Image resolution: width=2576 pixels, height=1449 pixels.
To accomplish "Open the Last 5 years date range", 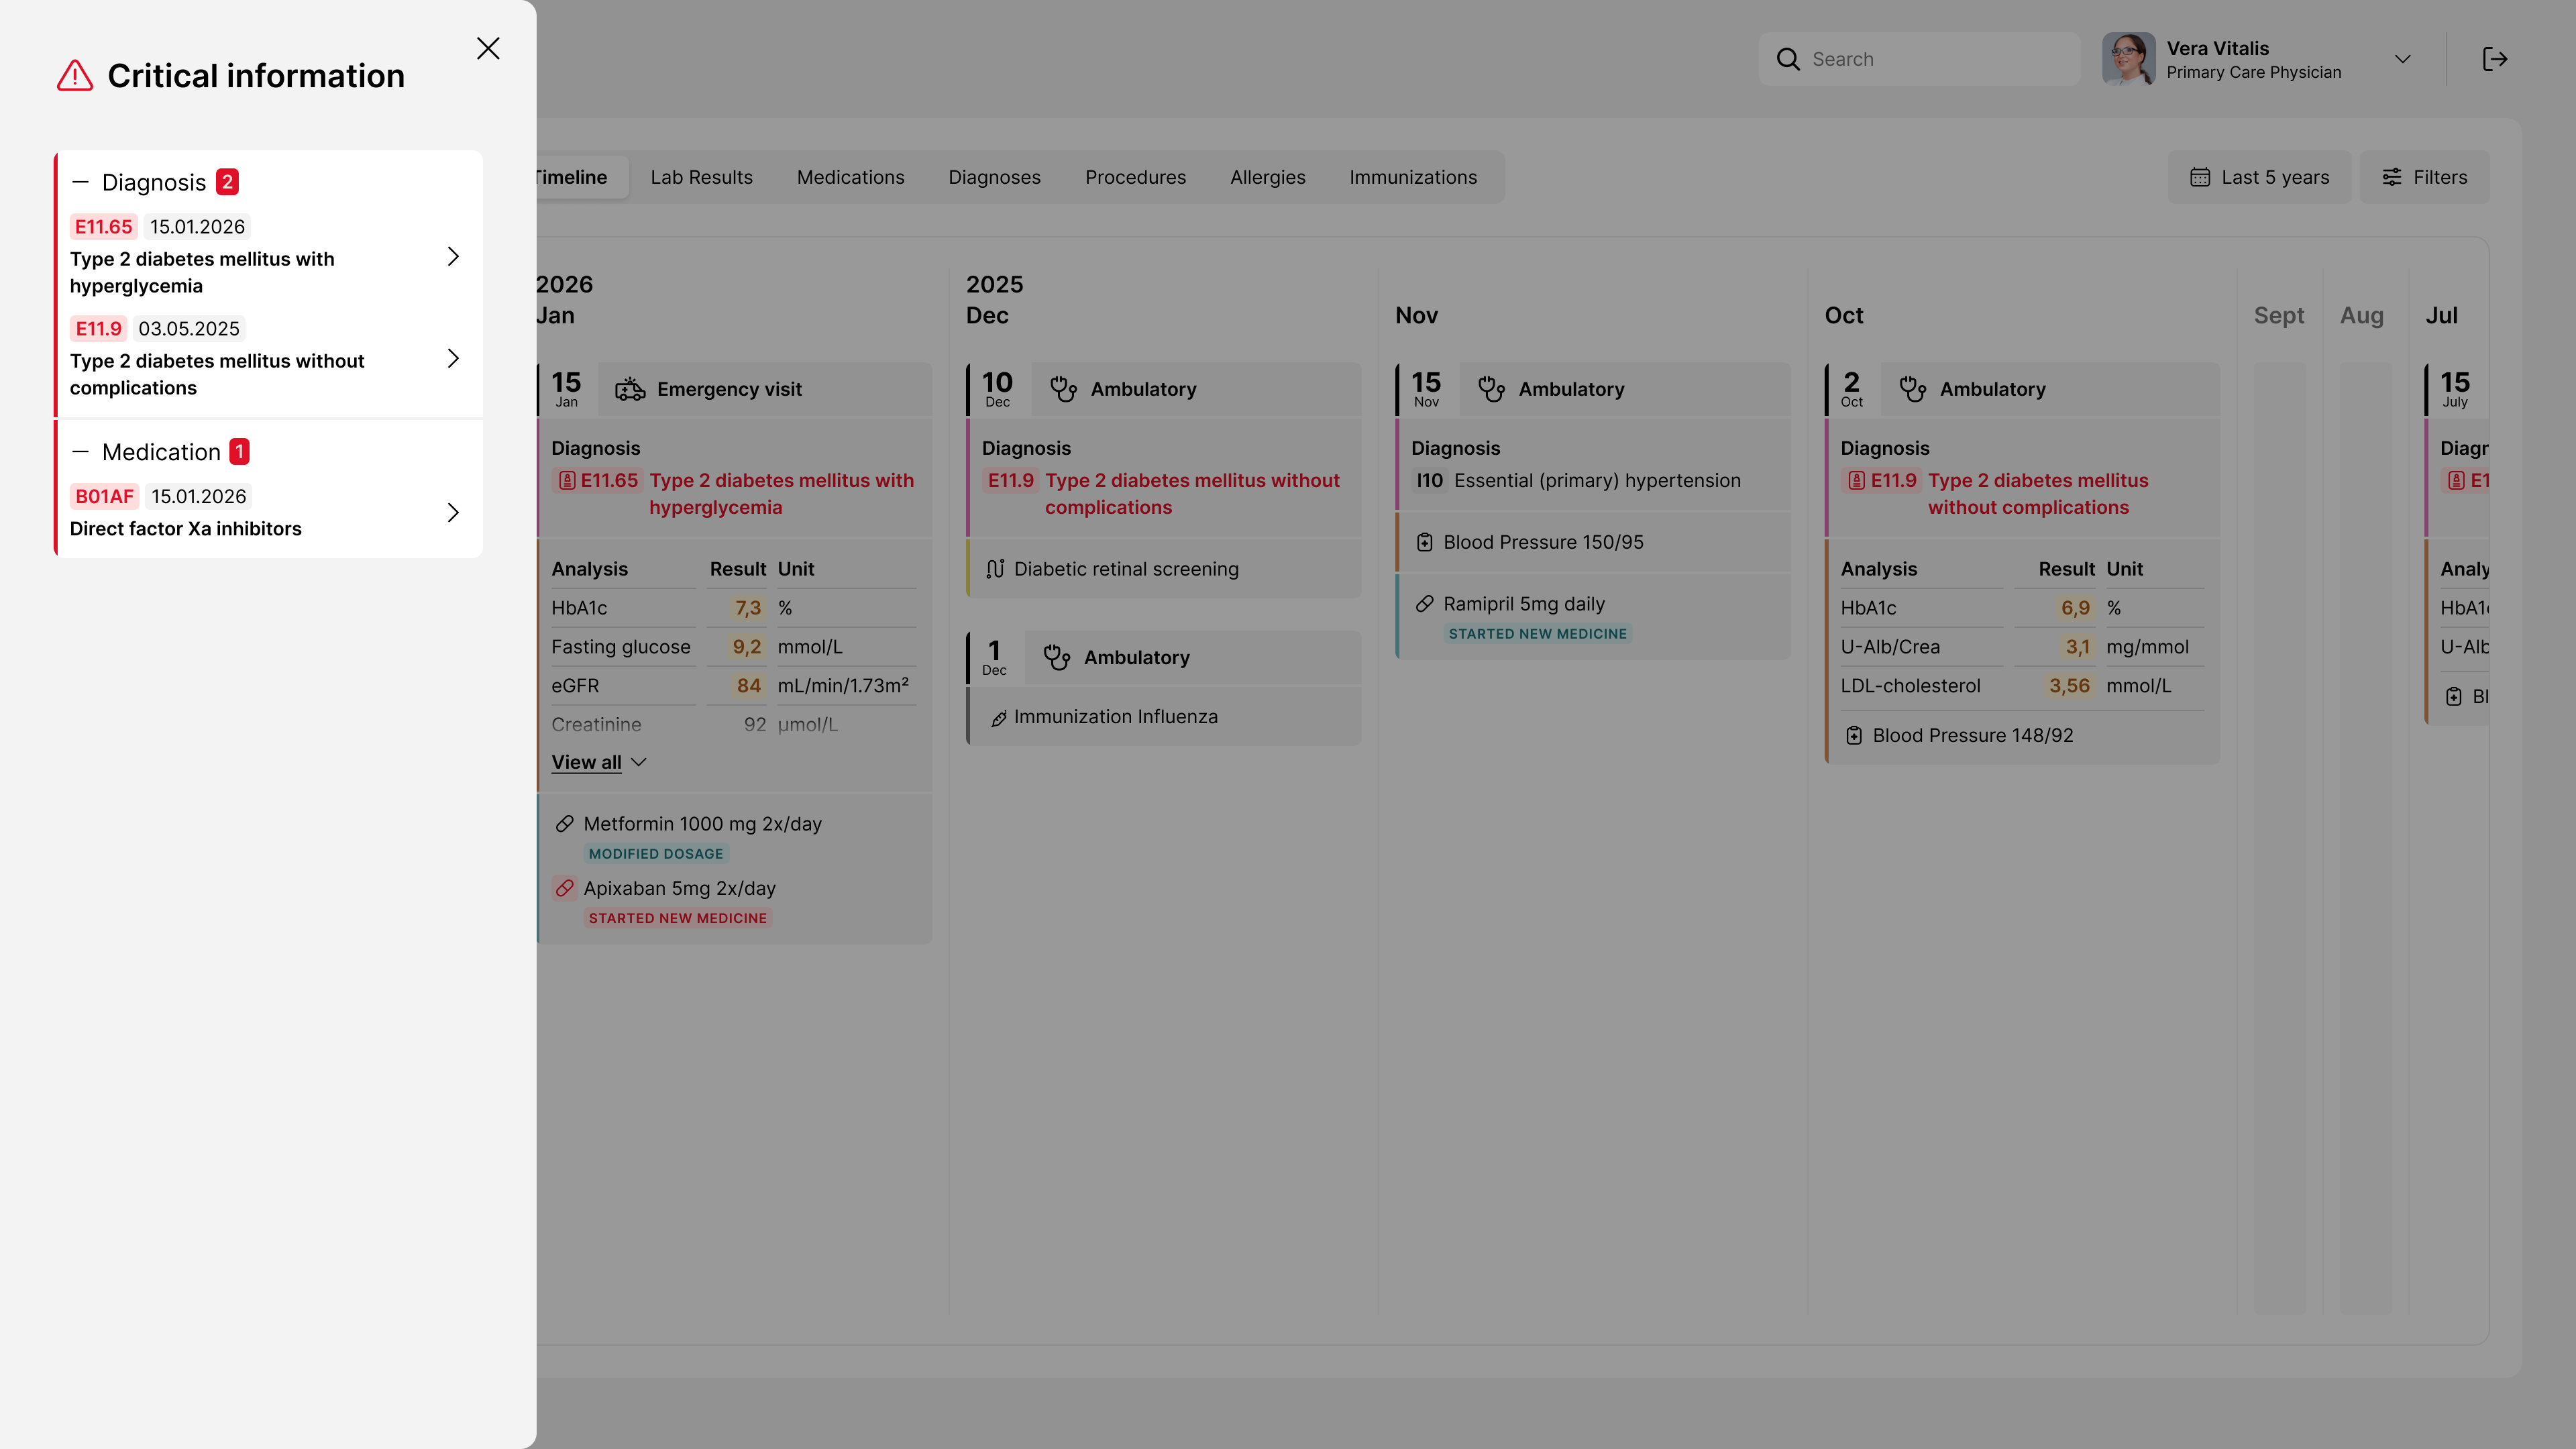I will point(2259,177).
